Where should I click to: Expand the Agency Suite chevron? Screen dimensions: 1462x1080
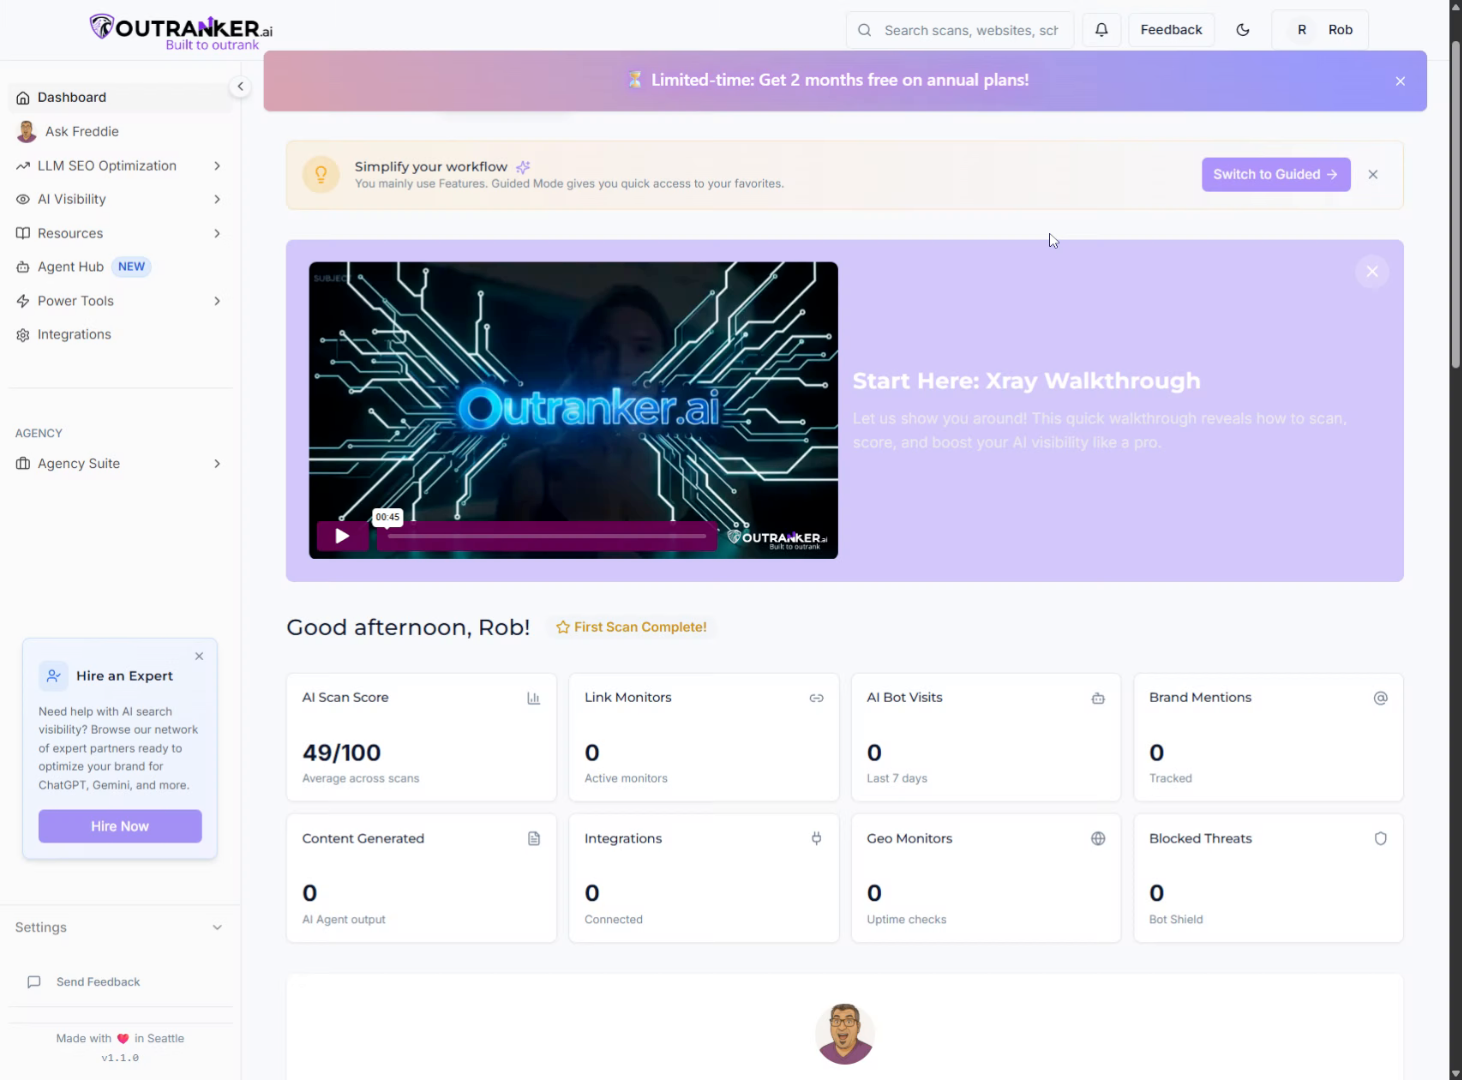pyautogui.click(x=217, y=464)
